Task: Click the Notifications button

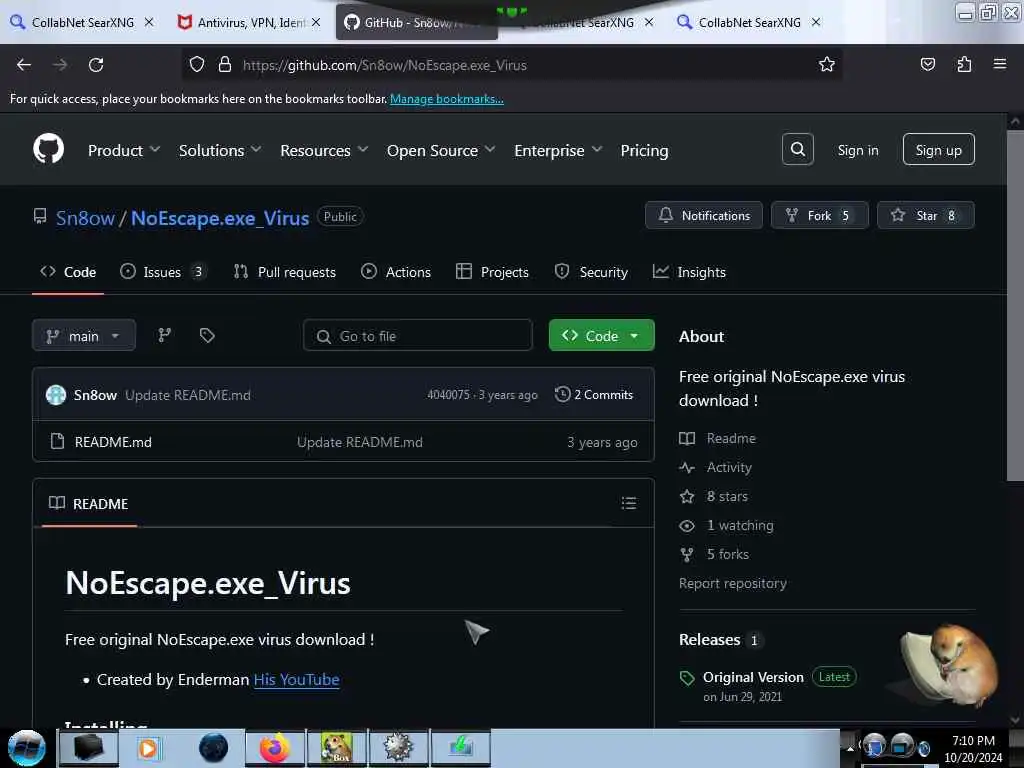Action: point(703,215)
